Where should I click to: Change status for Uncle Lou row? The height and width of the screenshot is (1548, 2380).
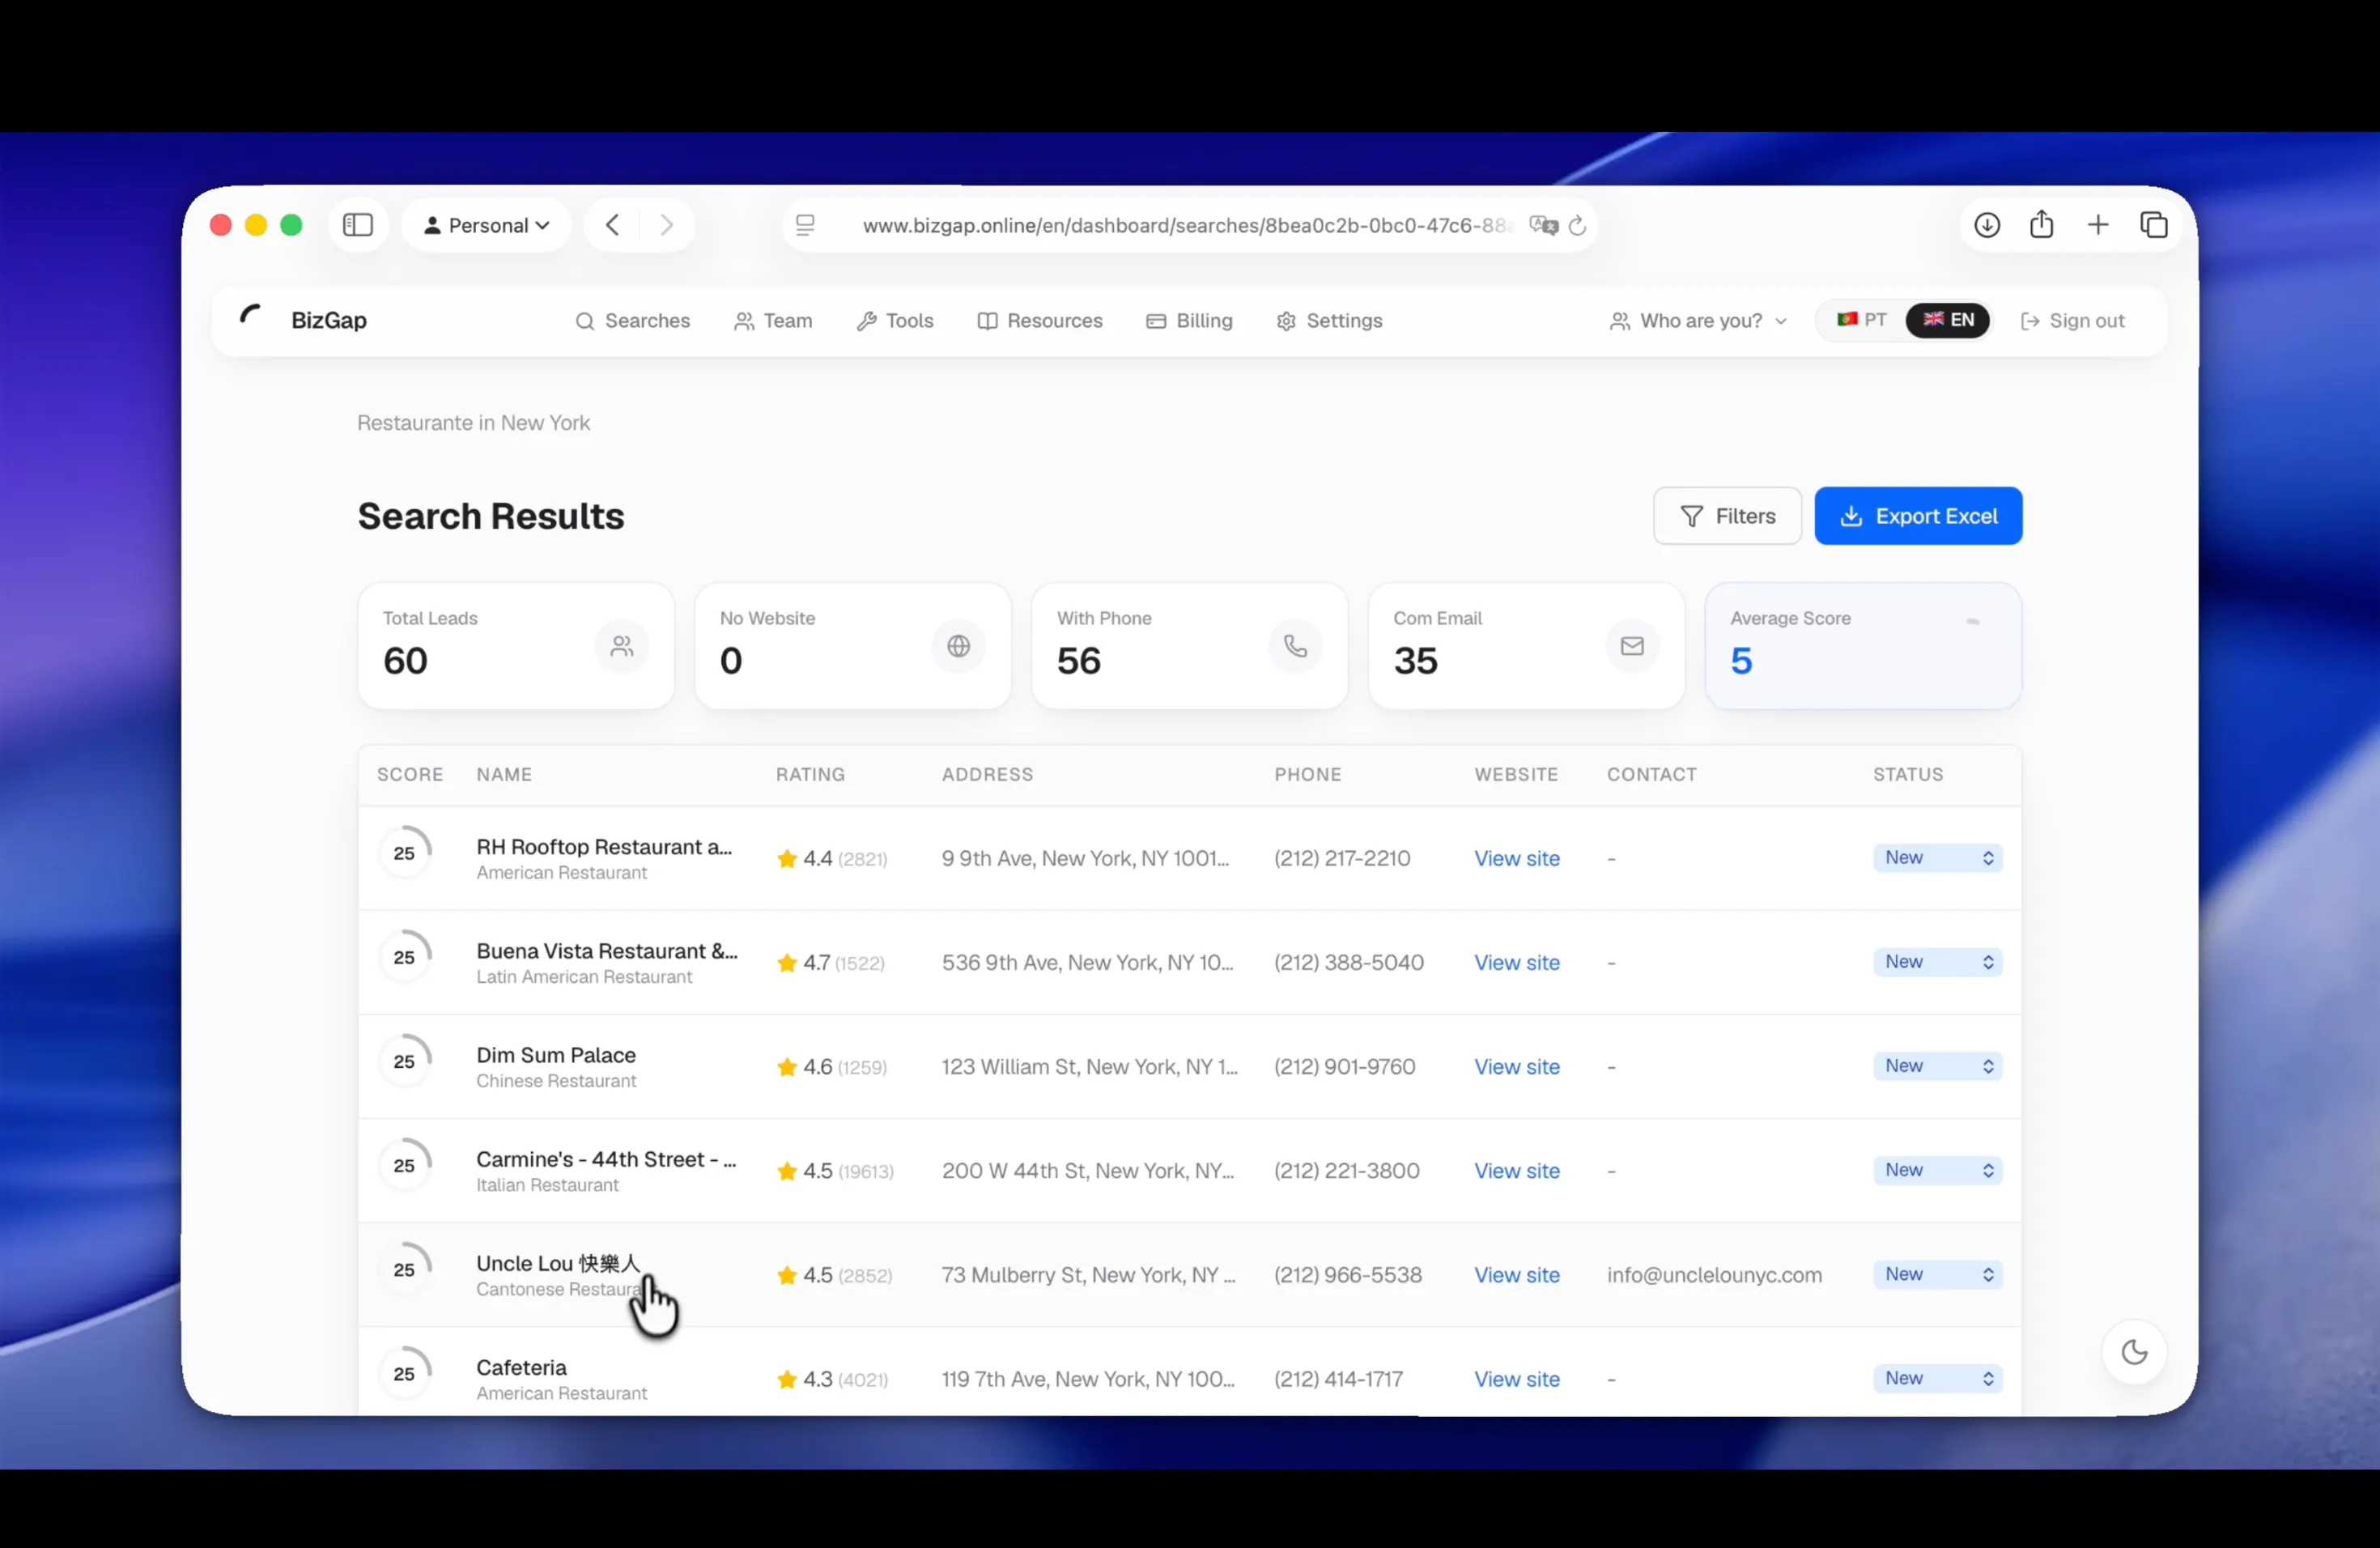[x=1937, y=1274]
